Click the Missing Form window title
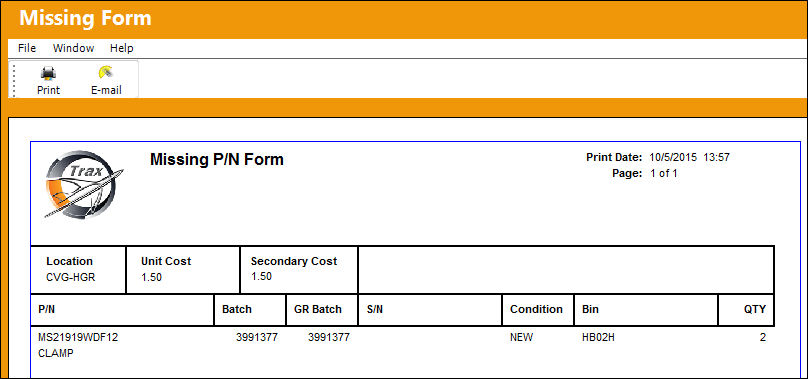Viewport: 808px width, 379px height. coord(85,18)
